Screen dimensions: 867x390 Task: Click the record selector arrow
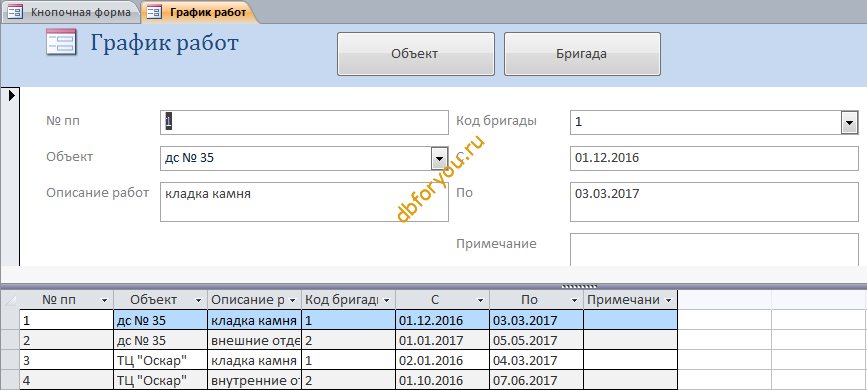point(11,95)
